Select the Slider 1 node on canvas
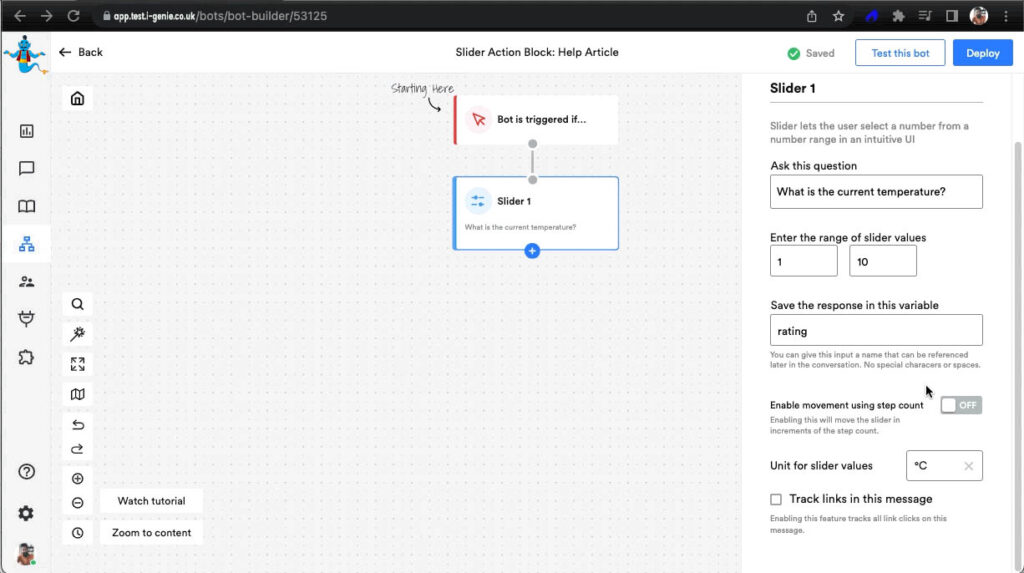Image resolution: width=1024 pixels, height=573 pixels. click(x=535, y=212)
